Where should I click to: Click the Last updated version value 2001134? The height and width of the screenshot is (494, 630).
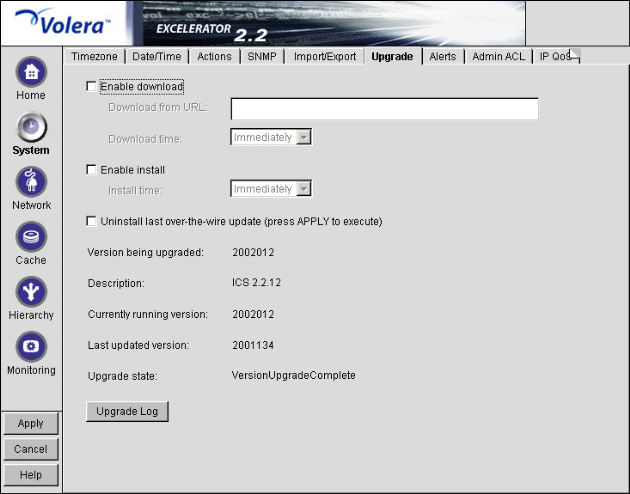(253, 345)
